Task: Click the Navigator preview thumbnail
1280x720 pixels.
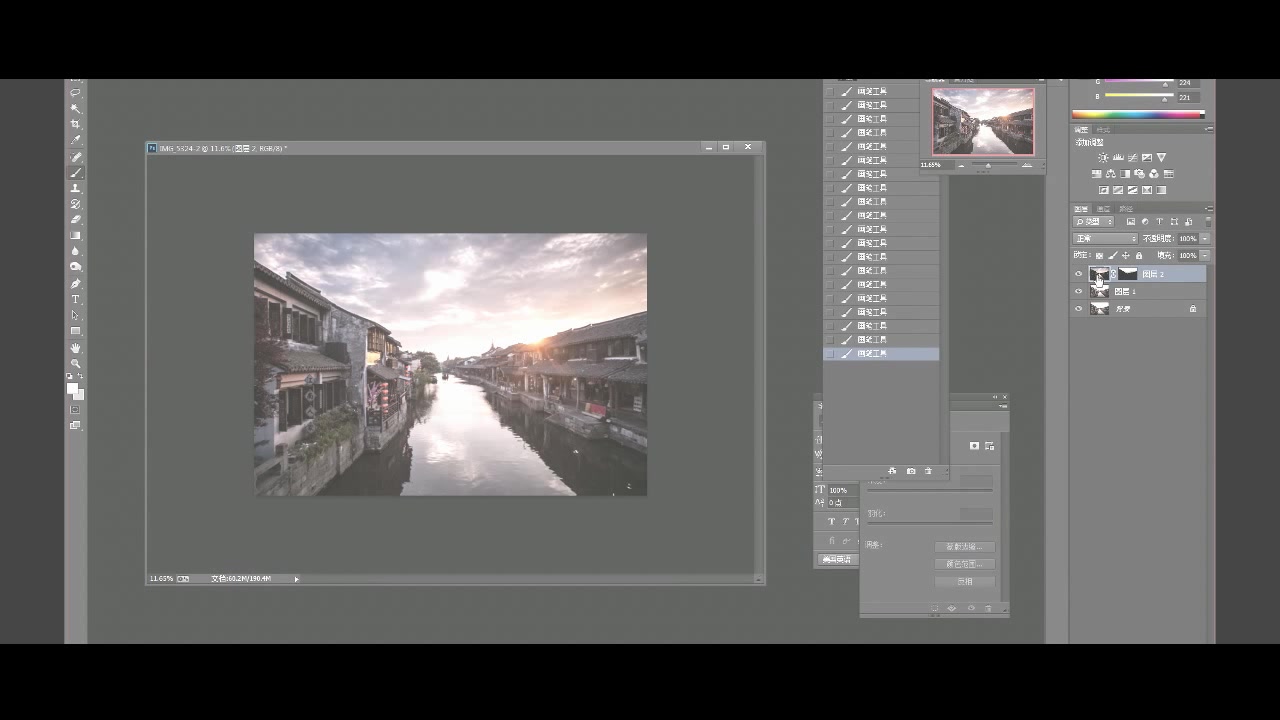Action: 983,121
